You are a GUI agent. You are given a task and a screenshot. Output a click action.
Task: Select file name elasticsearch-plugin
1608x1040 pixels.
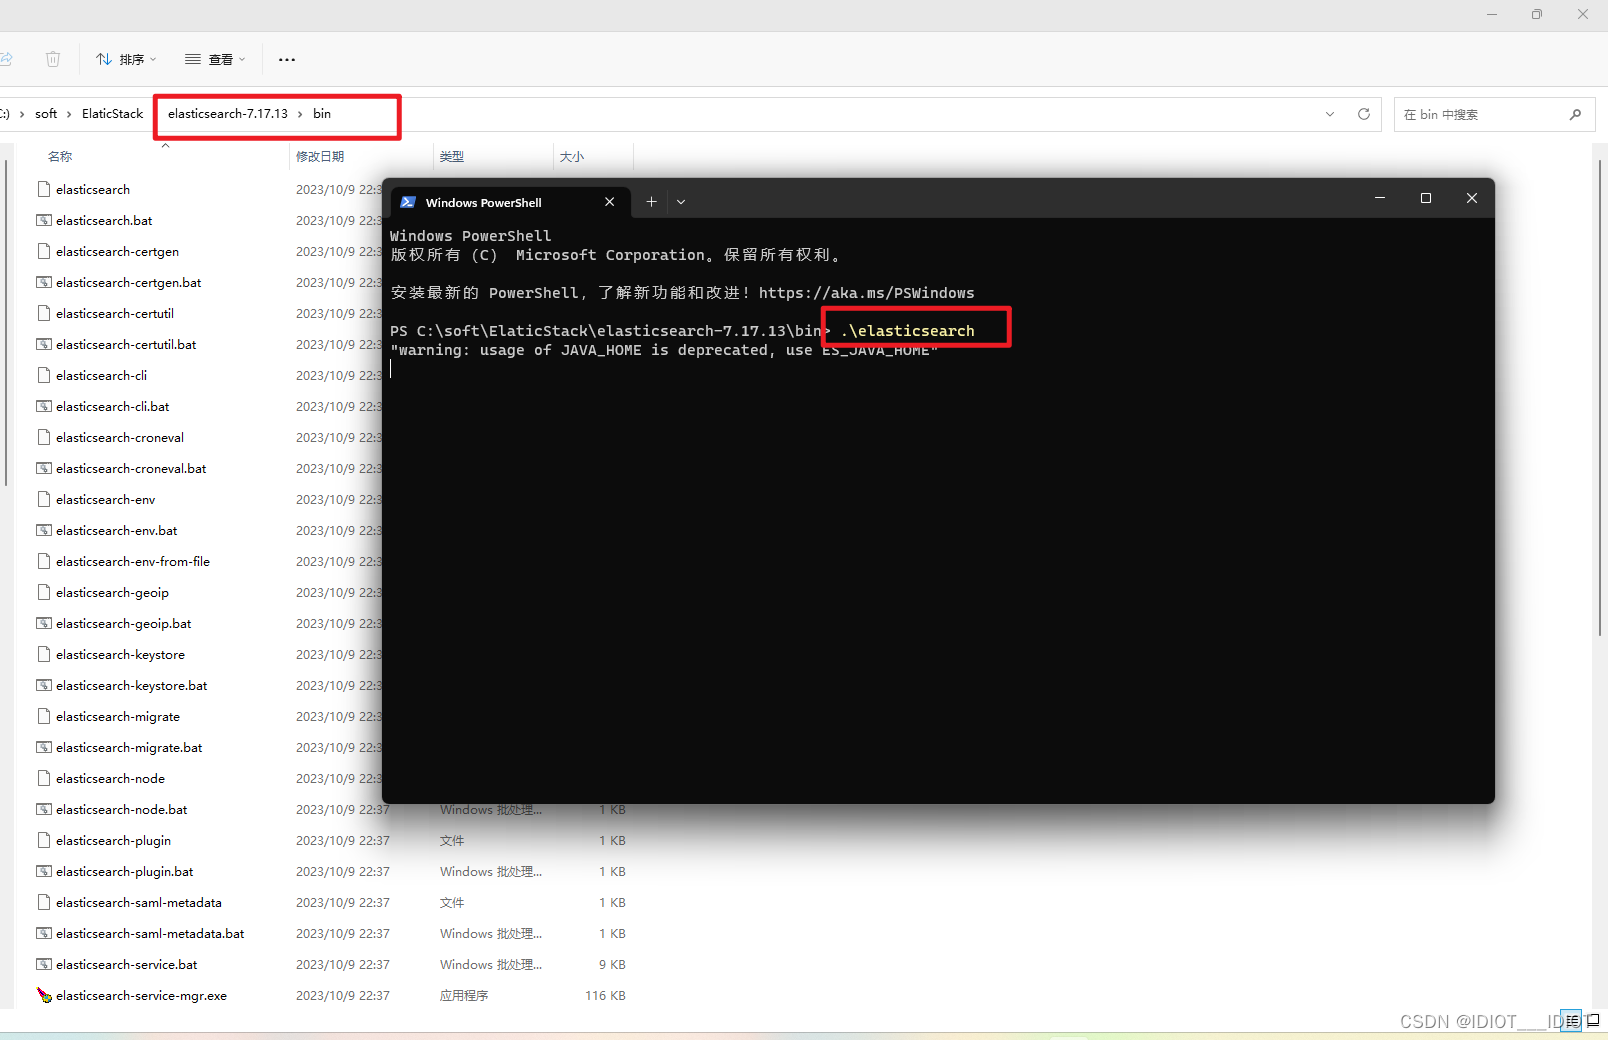point(113,840)
